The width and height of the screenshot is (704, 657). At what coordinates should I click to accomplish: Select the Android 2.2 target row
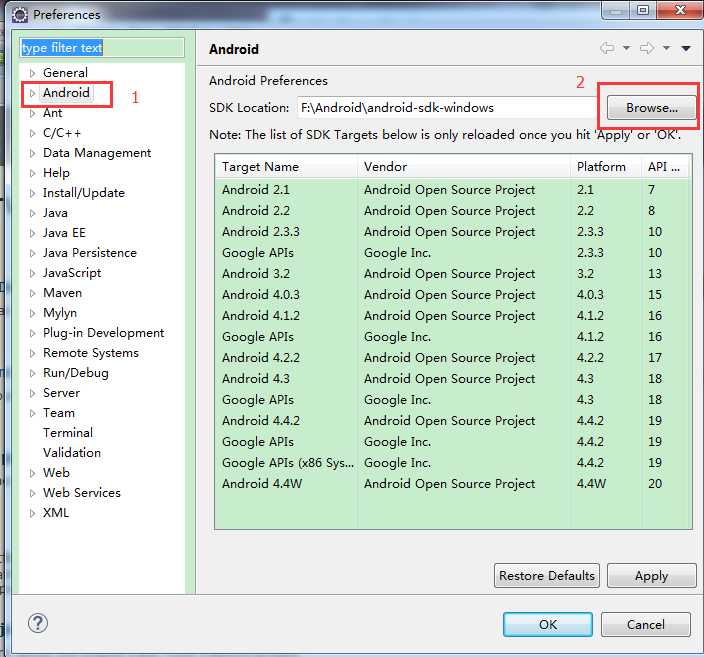click(x=453, y=211)
